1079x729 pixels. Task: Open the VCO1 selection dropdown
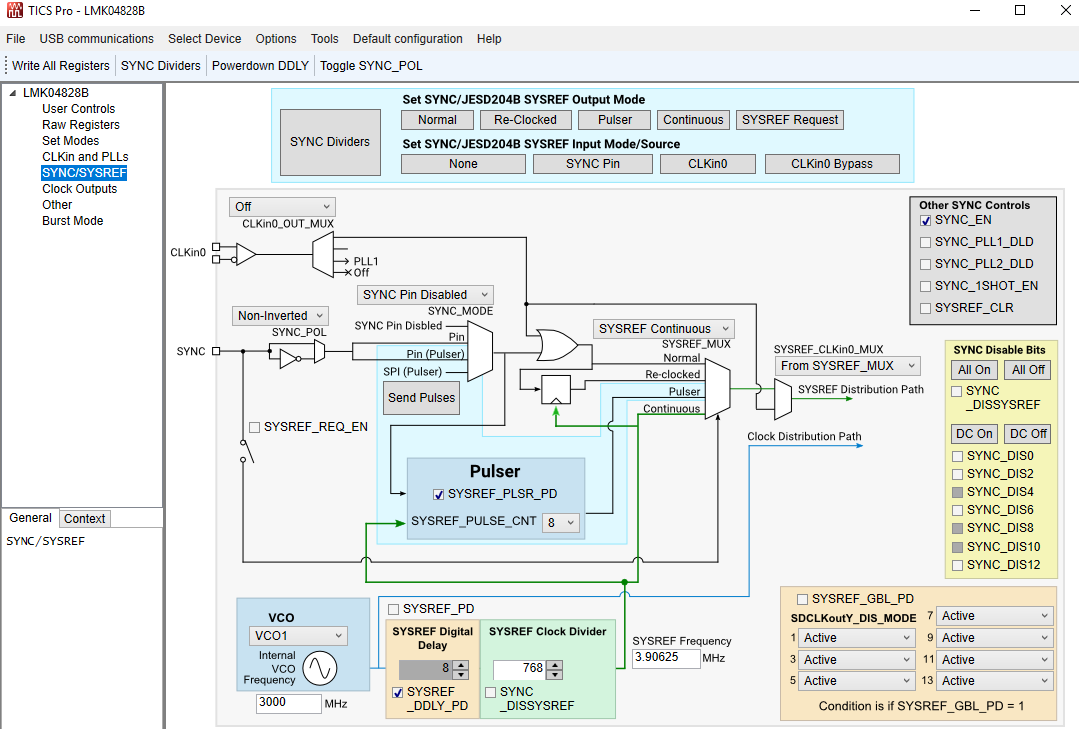(x=298, y=636)
